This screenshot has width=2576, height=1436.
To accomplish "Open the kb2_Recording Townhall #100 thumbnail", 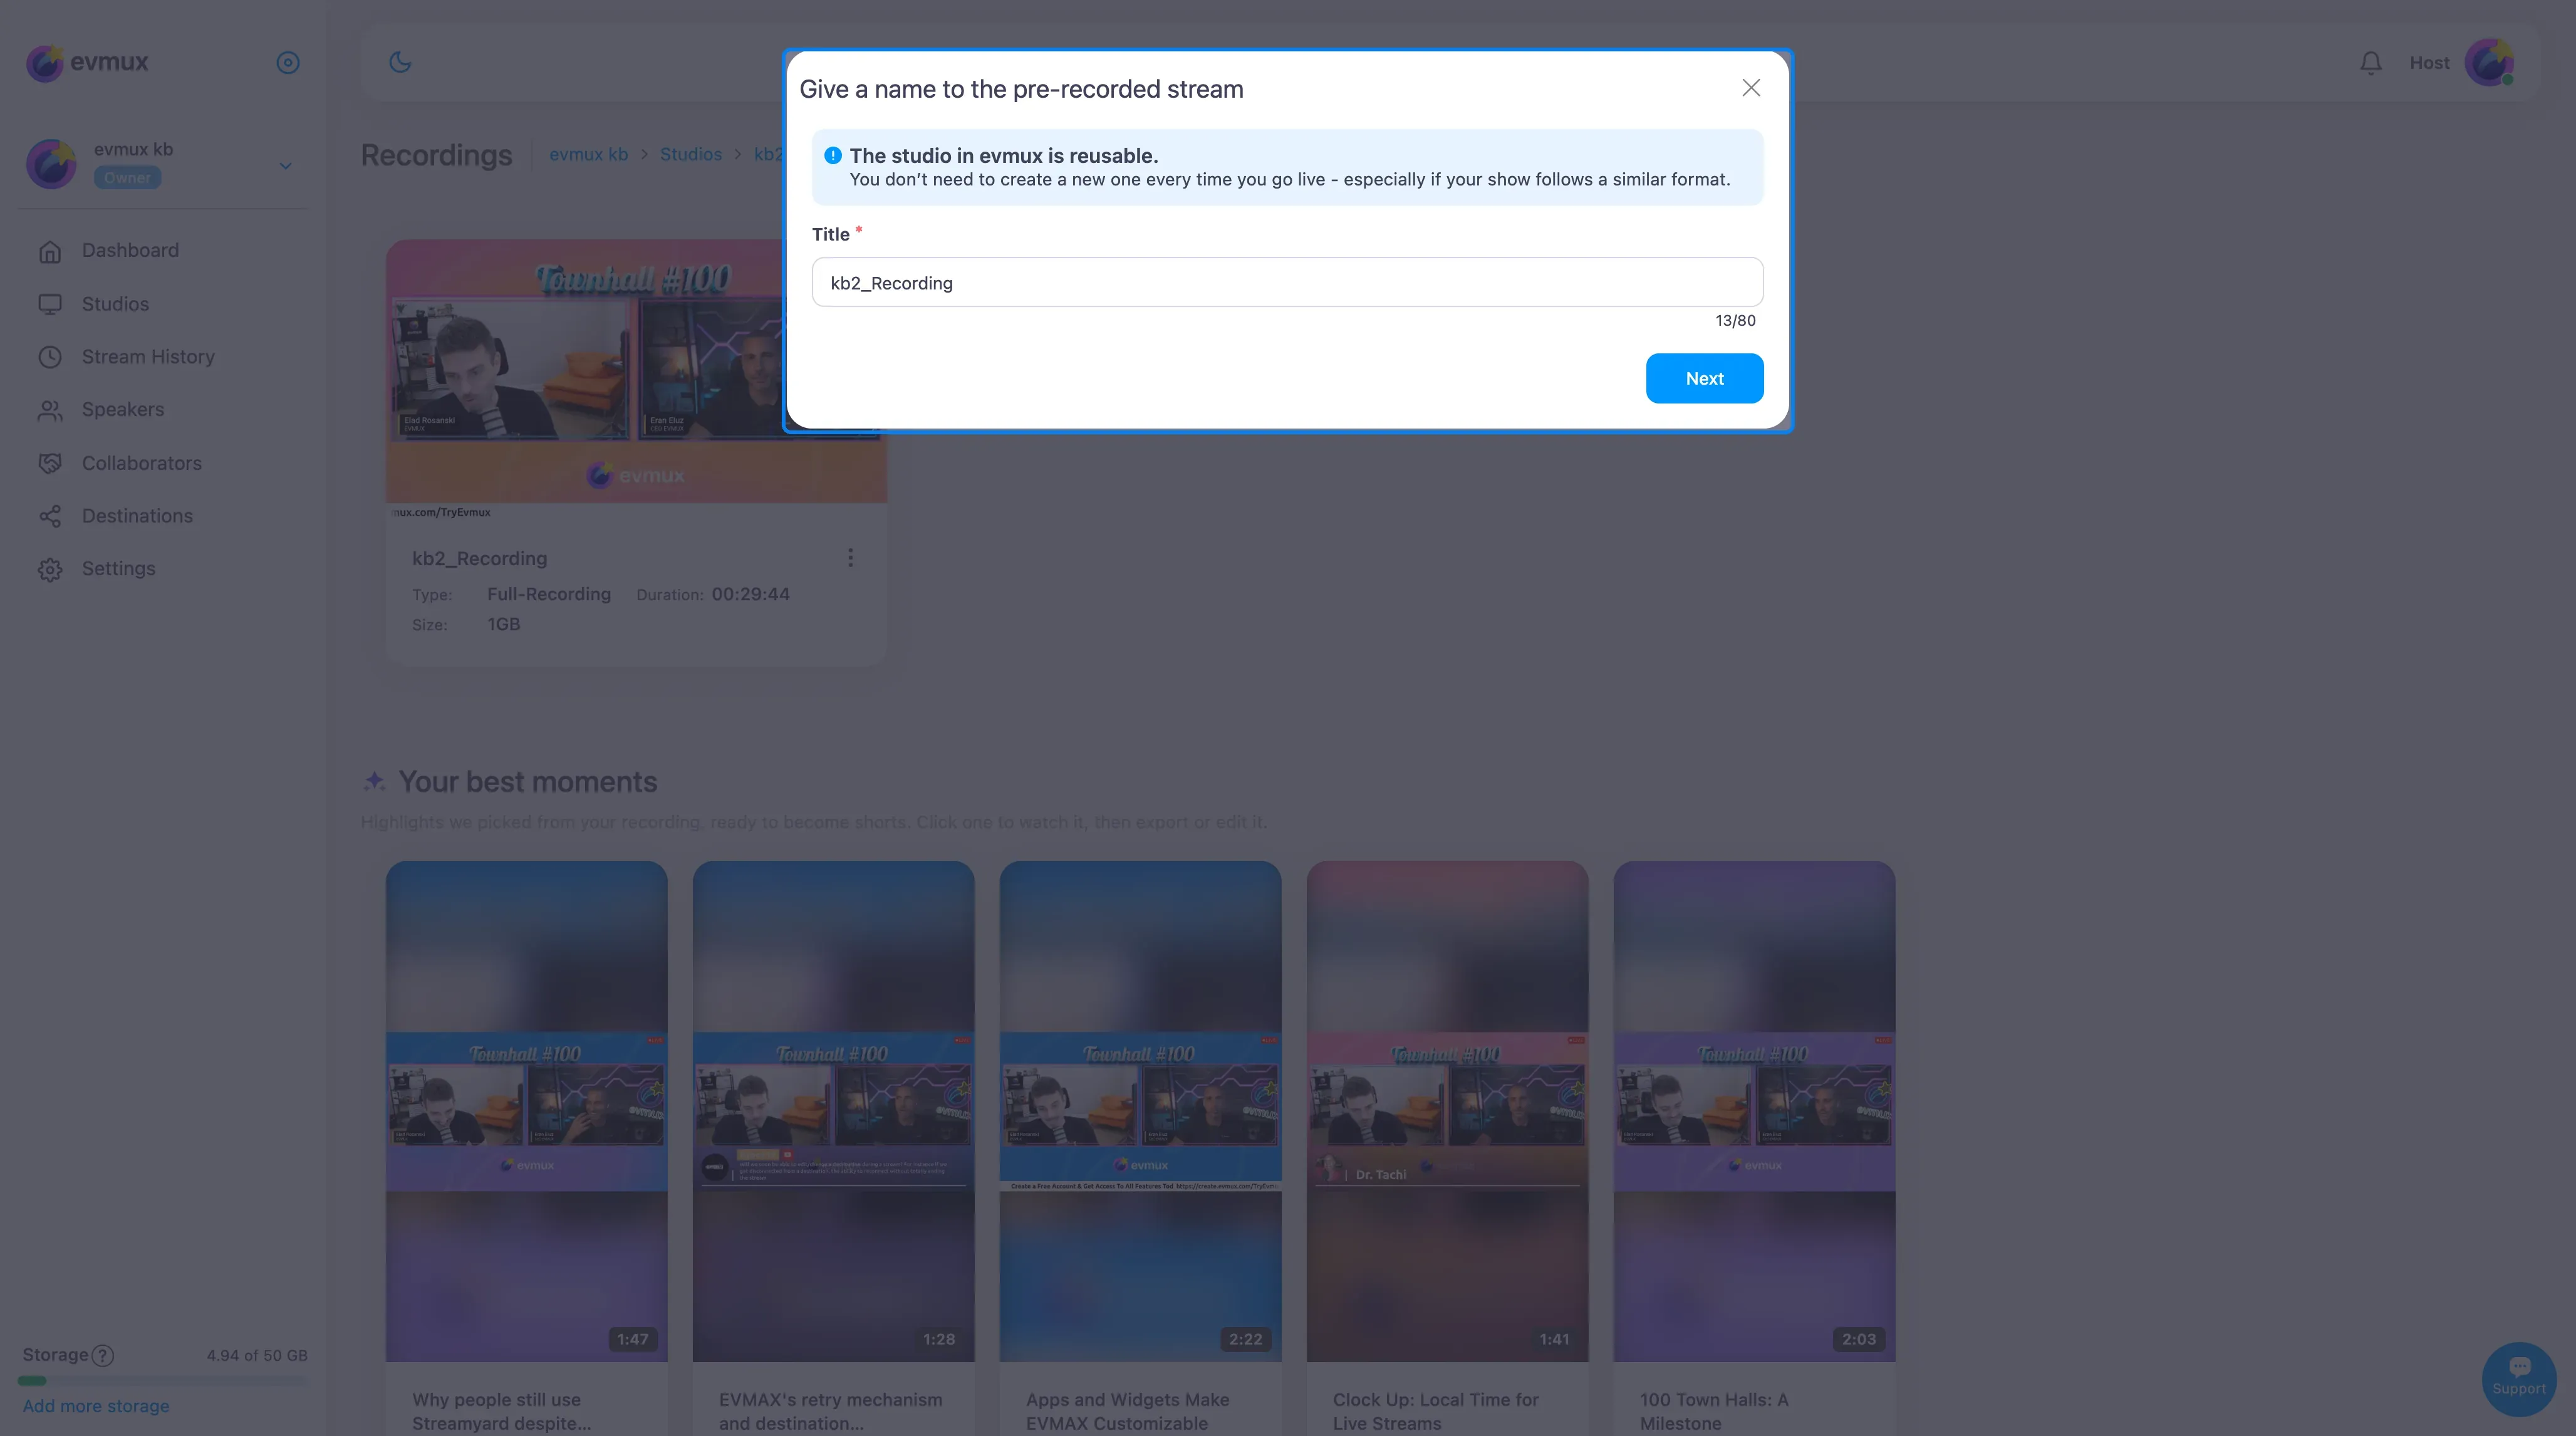I will [636, 370].
